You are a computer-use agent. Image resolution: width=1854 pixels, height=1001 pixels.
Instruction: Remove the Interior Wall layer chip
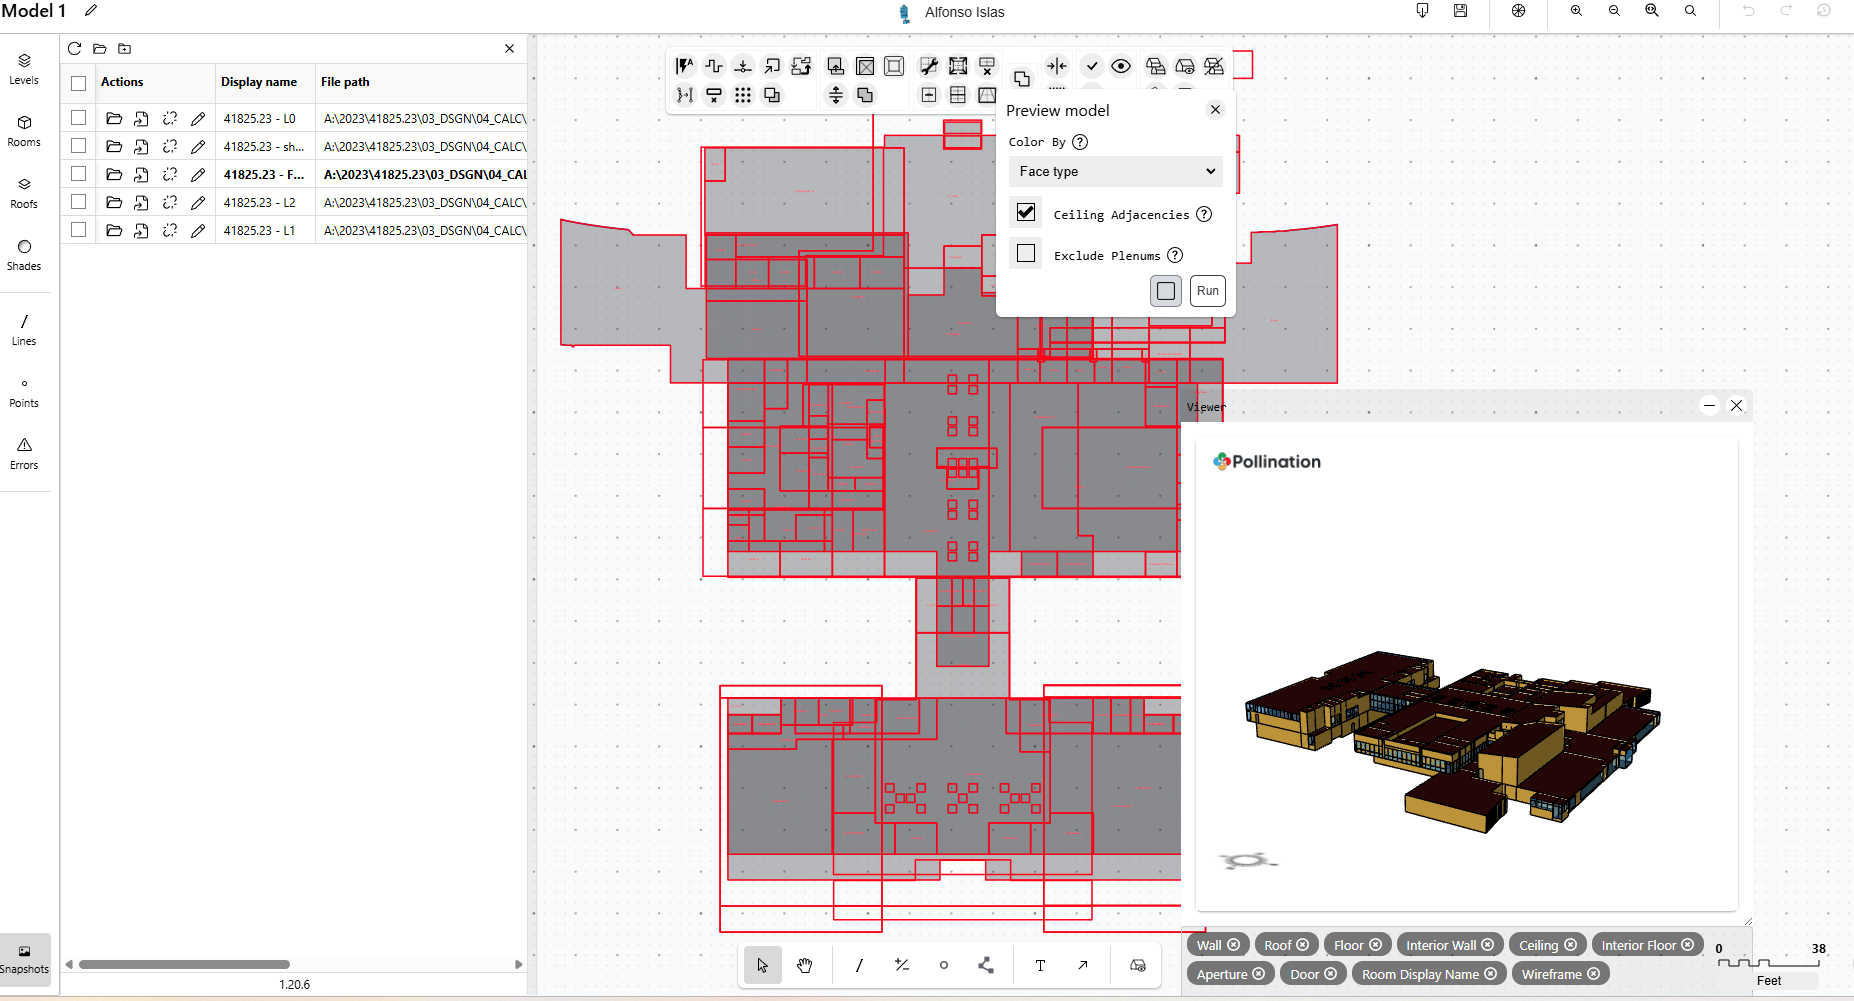tap(1488, 945)
